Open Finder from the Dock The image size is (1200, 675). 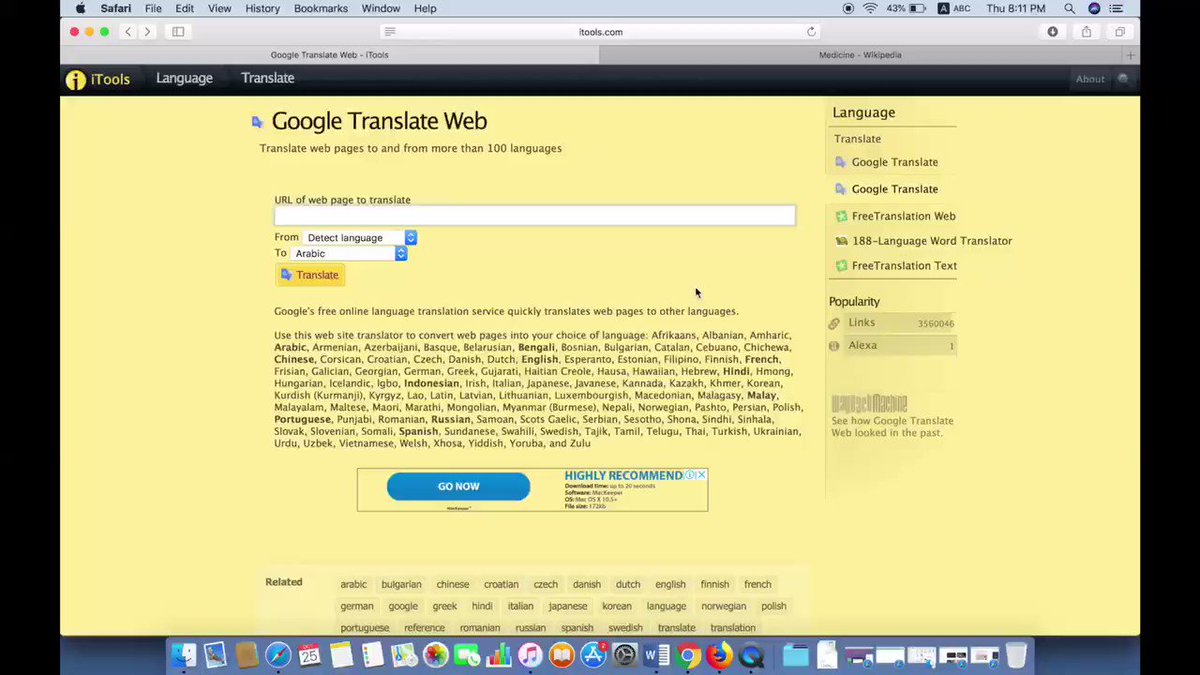(x=183, y=655)
